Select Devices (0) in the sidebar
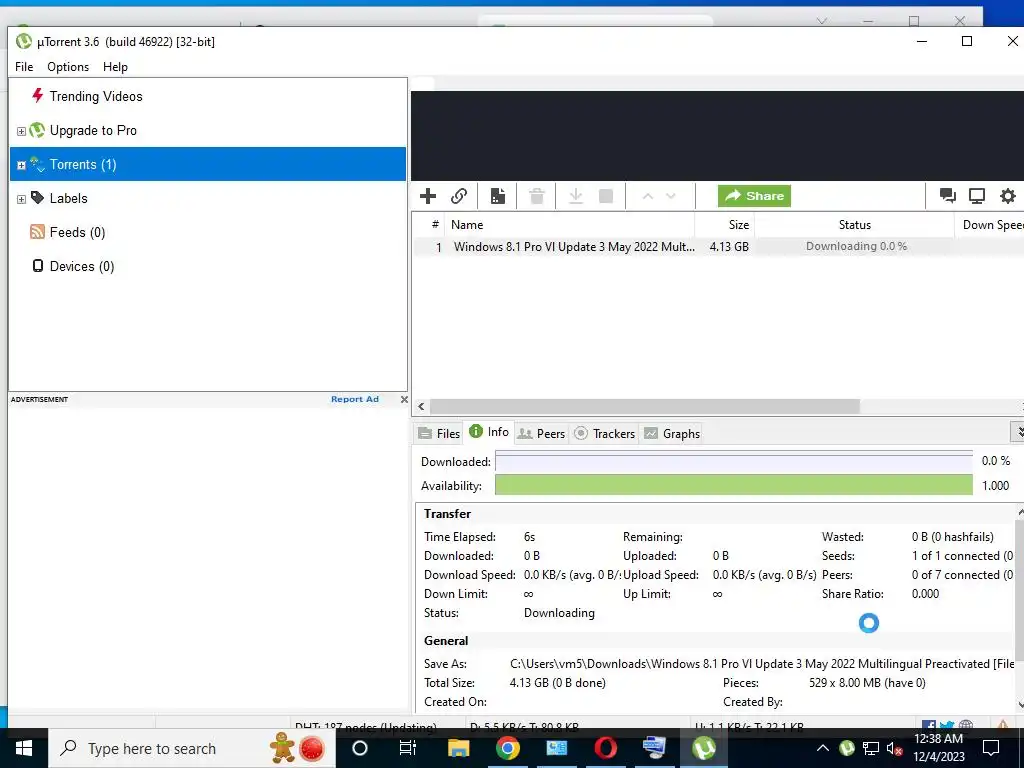 pos(82,266)
